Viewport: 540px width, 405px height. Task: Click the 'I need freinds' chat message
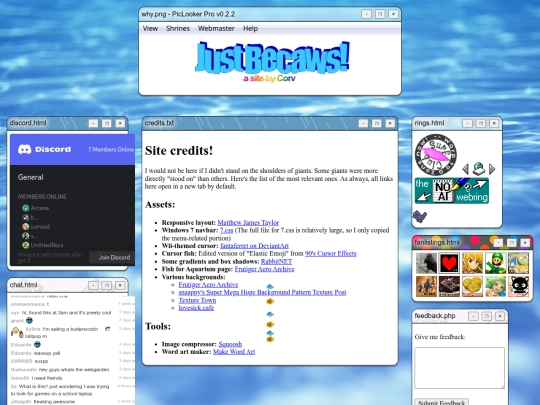47,378
